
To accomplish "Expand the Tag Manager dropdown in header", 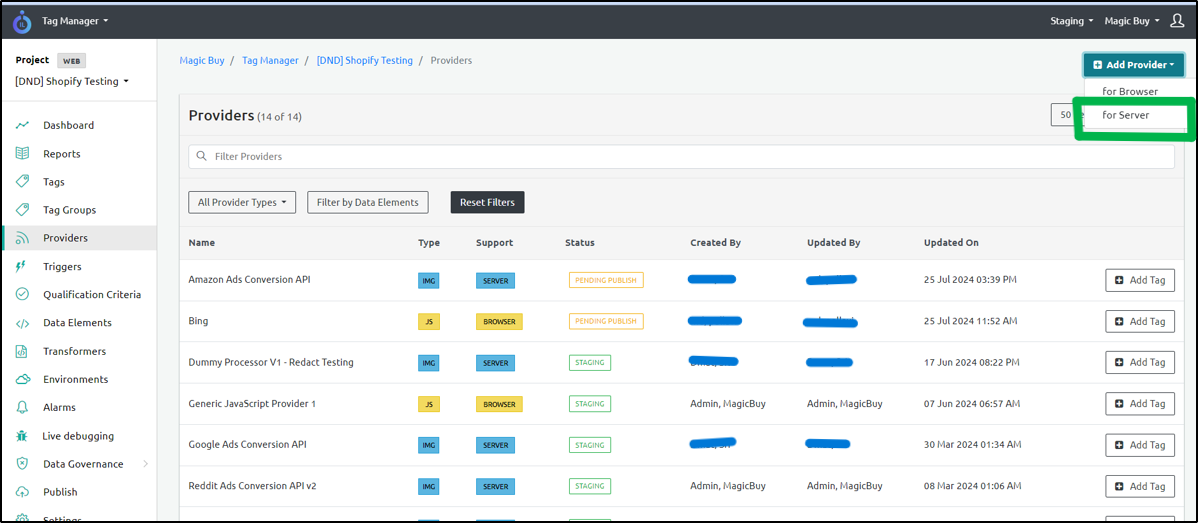I will tap(75, 21).
